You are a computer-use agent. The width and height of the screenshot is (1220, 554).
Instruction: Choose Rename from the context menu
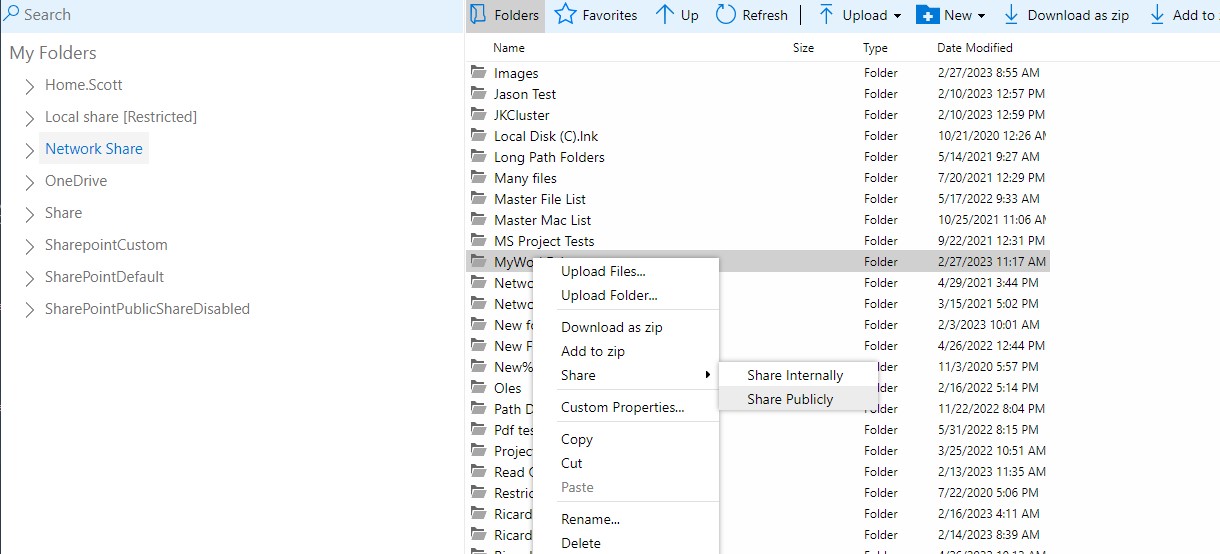pos(590,519)
